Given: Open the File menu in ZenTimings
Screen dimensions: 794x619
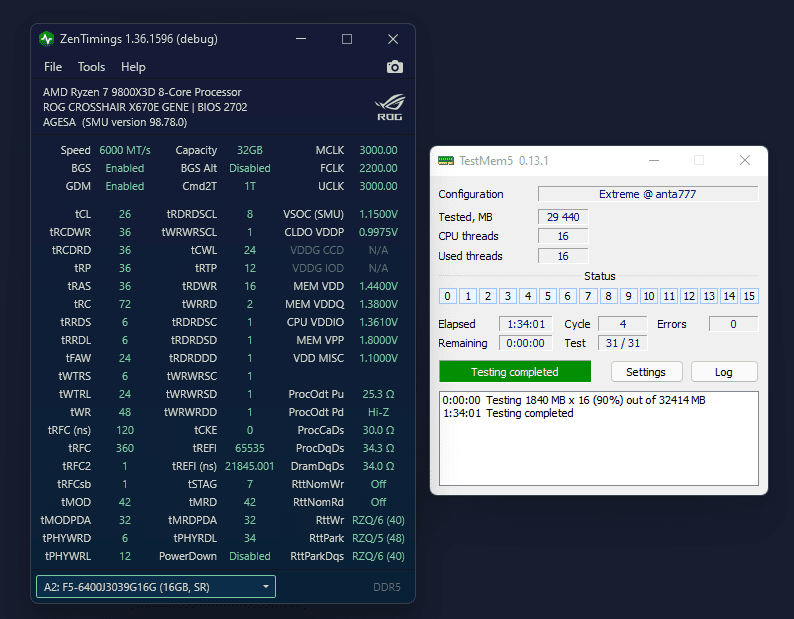Looking at the screenshot, I should pos(53,67).
